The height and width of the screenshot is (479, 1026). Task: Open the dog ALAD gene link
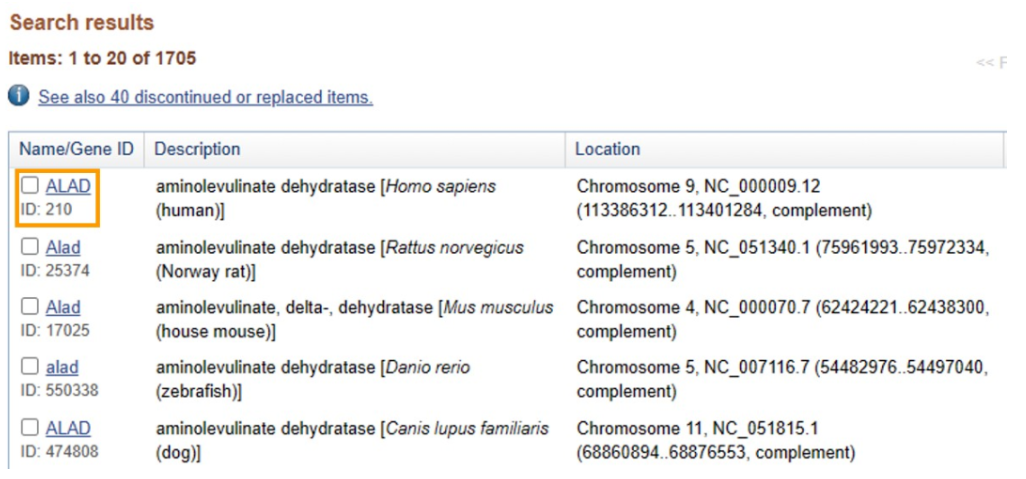68,428
